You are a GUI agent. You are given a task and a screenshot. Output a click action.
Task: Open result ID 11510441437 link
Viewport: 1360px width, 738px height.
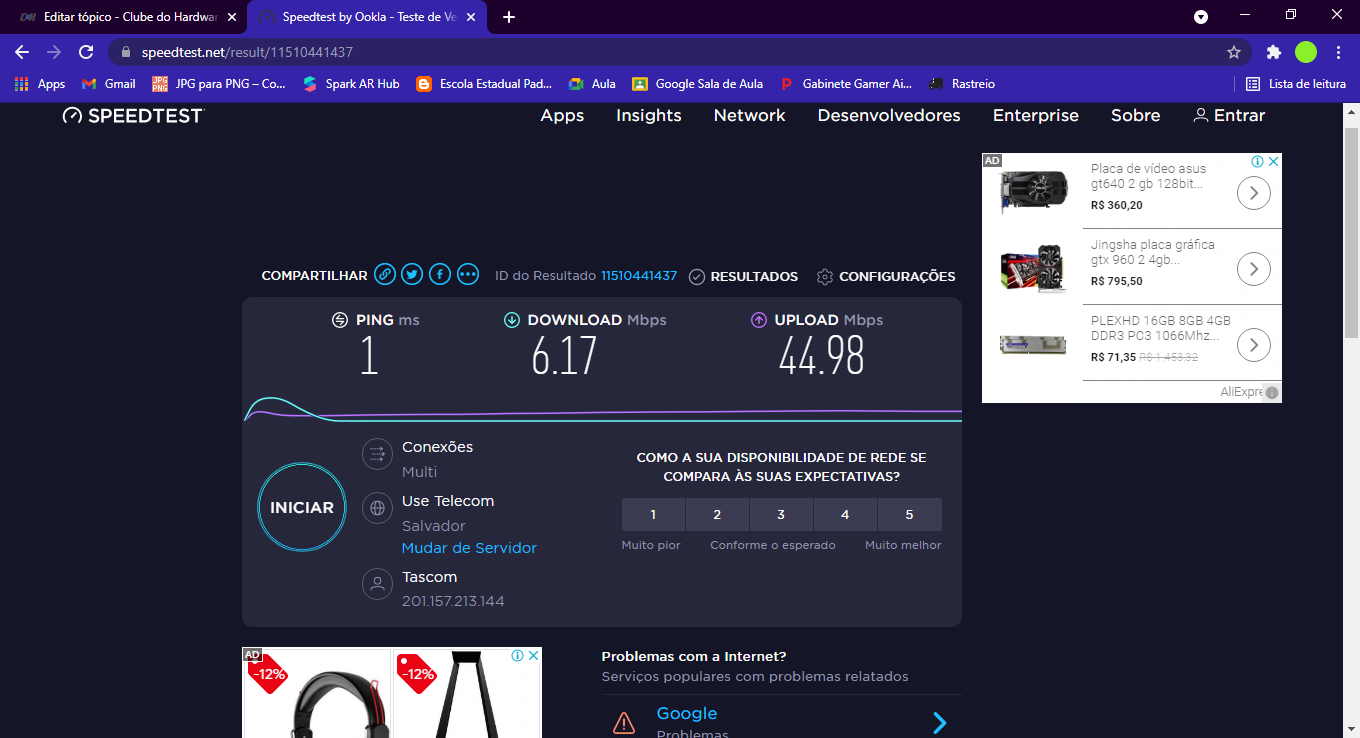639,276
